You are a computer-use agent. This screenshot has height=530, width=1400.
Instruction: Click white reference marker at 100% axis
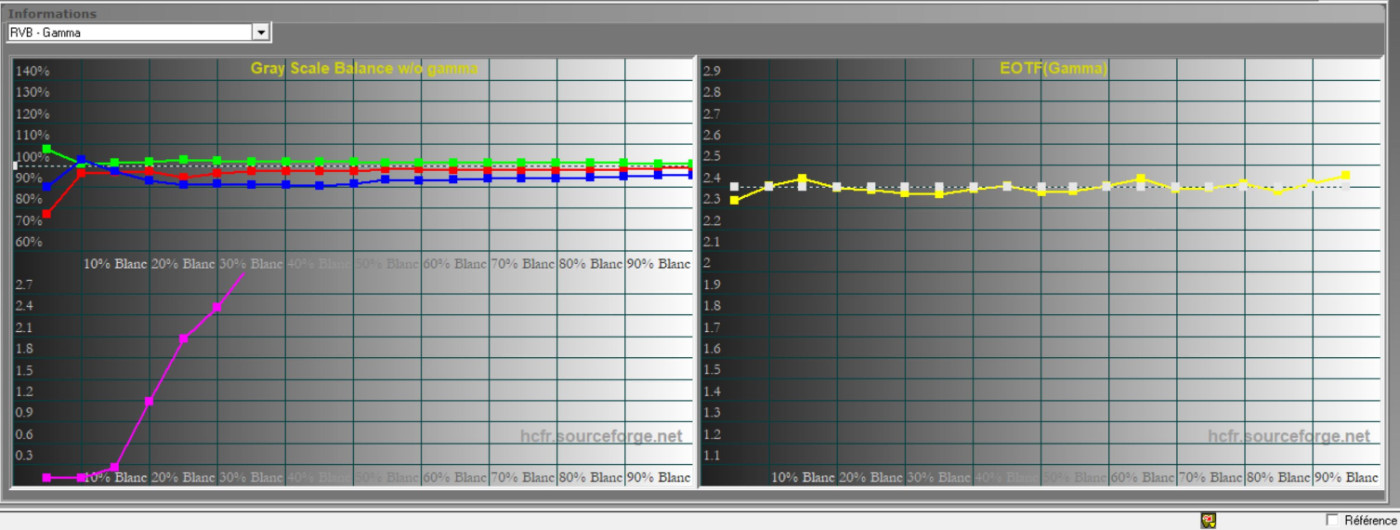tap(15, 165)
